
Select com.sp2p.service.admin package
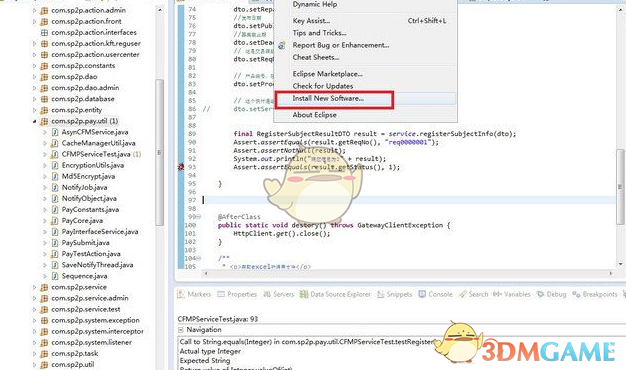[90, 298]
